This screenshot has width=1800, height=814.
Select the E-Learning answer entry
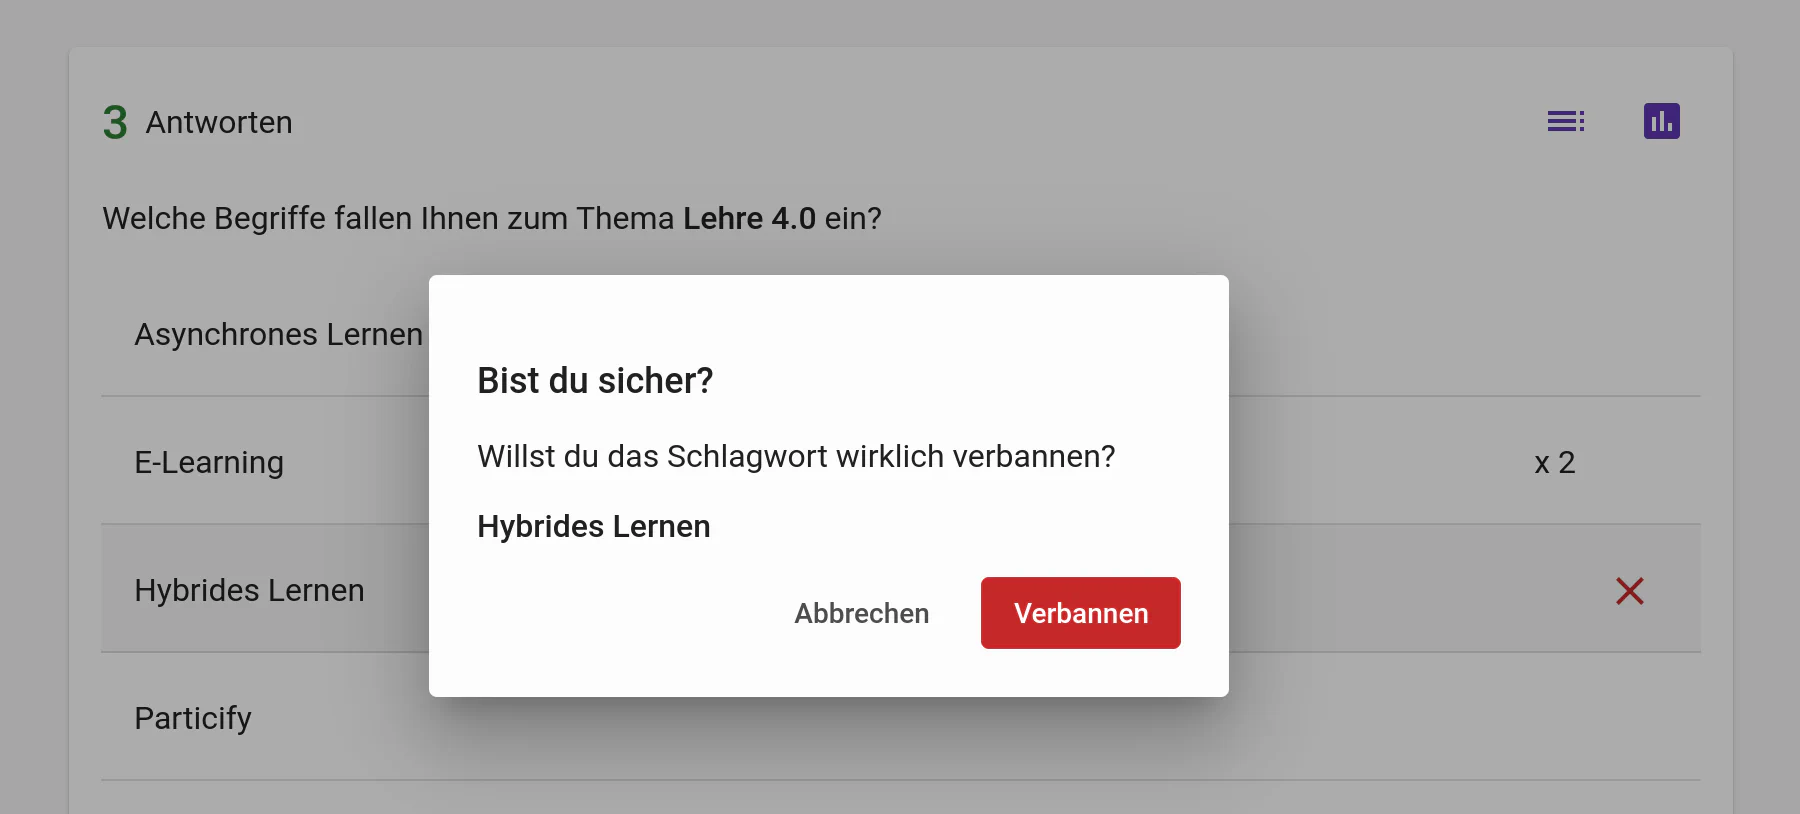click(209, 462)
